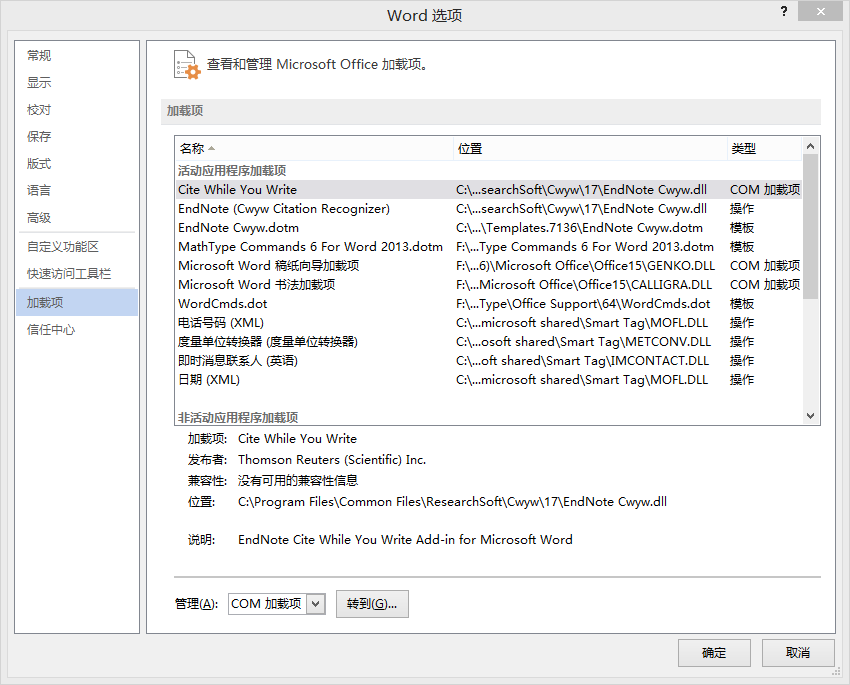This screenshot has height=685, width=850.
Task: Select the WordCmds.dot row
Action: (488, 303)
